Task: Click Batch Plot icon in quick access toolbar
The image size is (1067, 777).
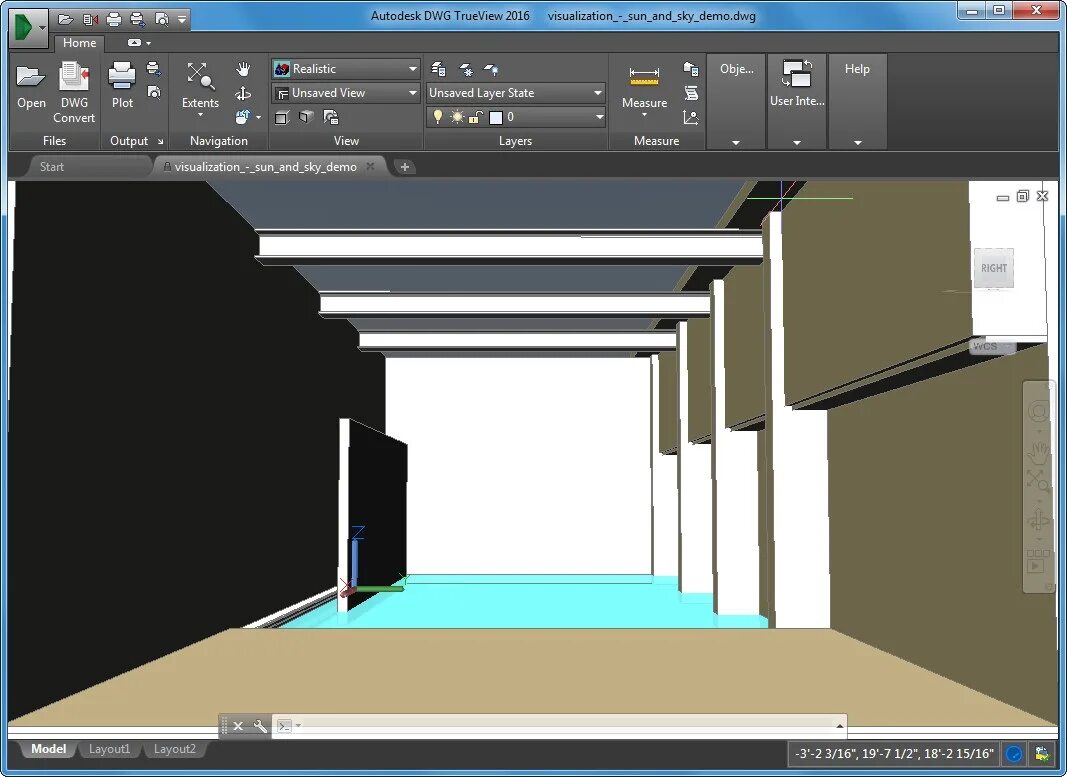Action: (x=137, y=19)
